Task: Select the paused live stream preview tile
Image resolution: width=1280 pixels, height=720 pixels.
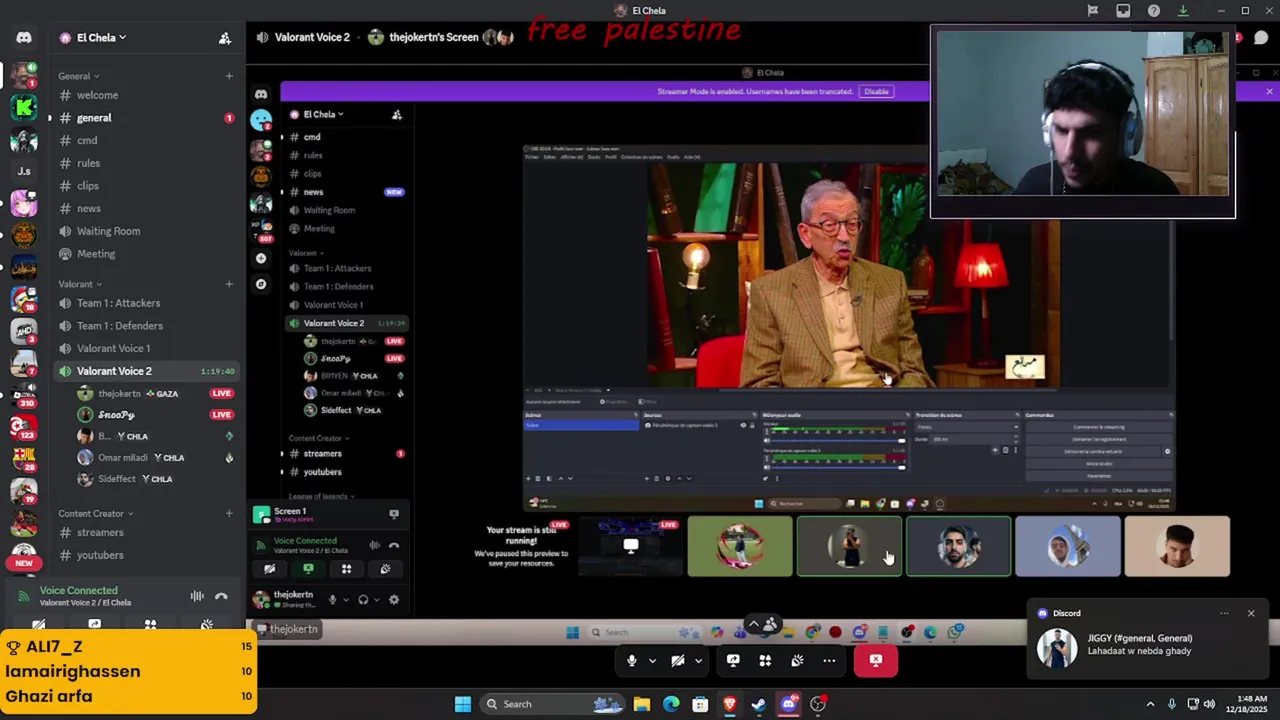Action: pyautogui.click(x=630, y=546)
